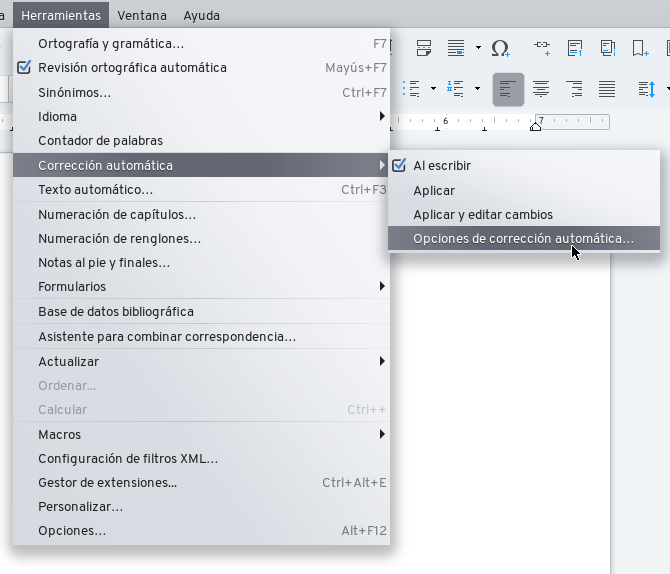Open the Ayuda menu

pyautogui.click(x=201, y=15)
